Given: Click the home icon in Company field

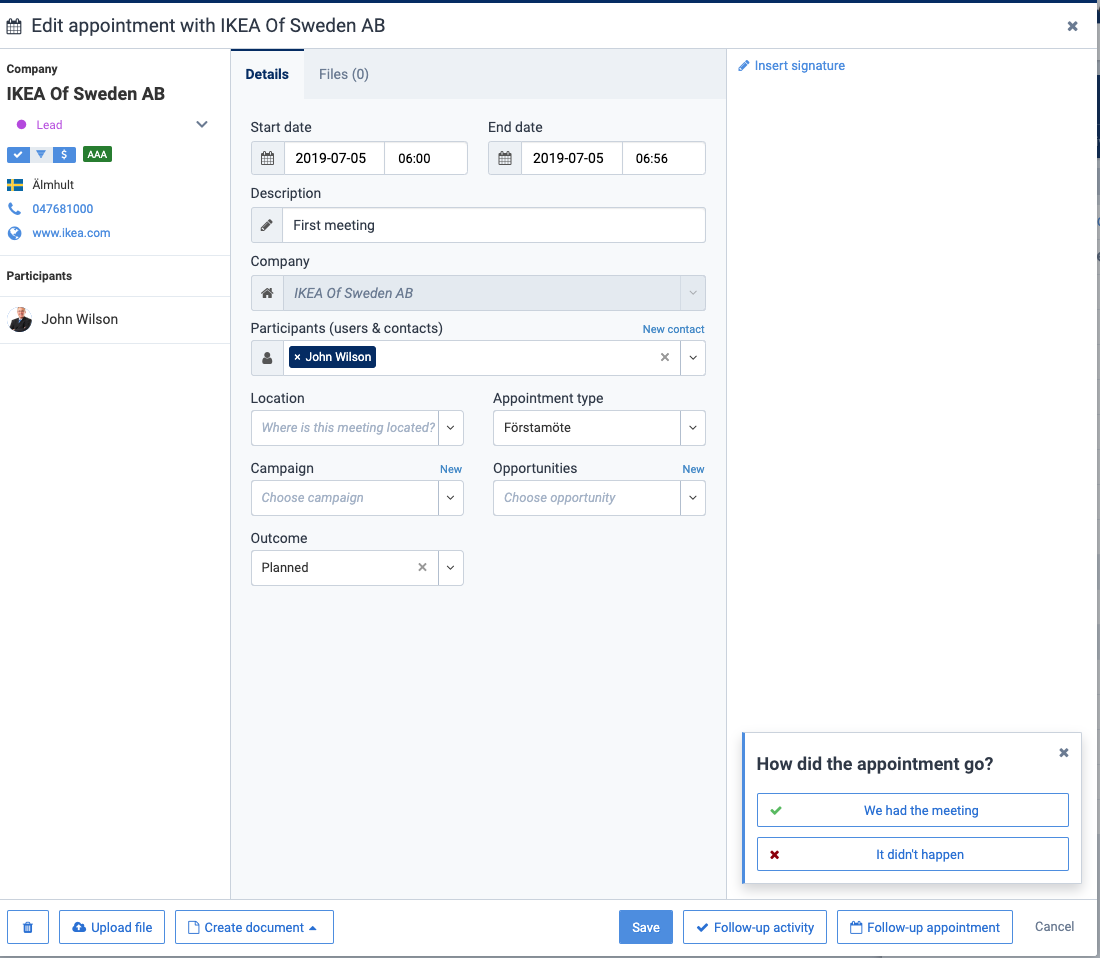Looking at the screenshot, I should pyautogui.click(x=267, y=293).
